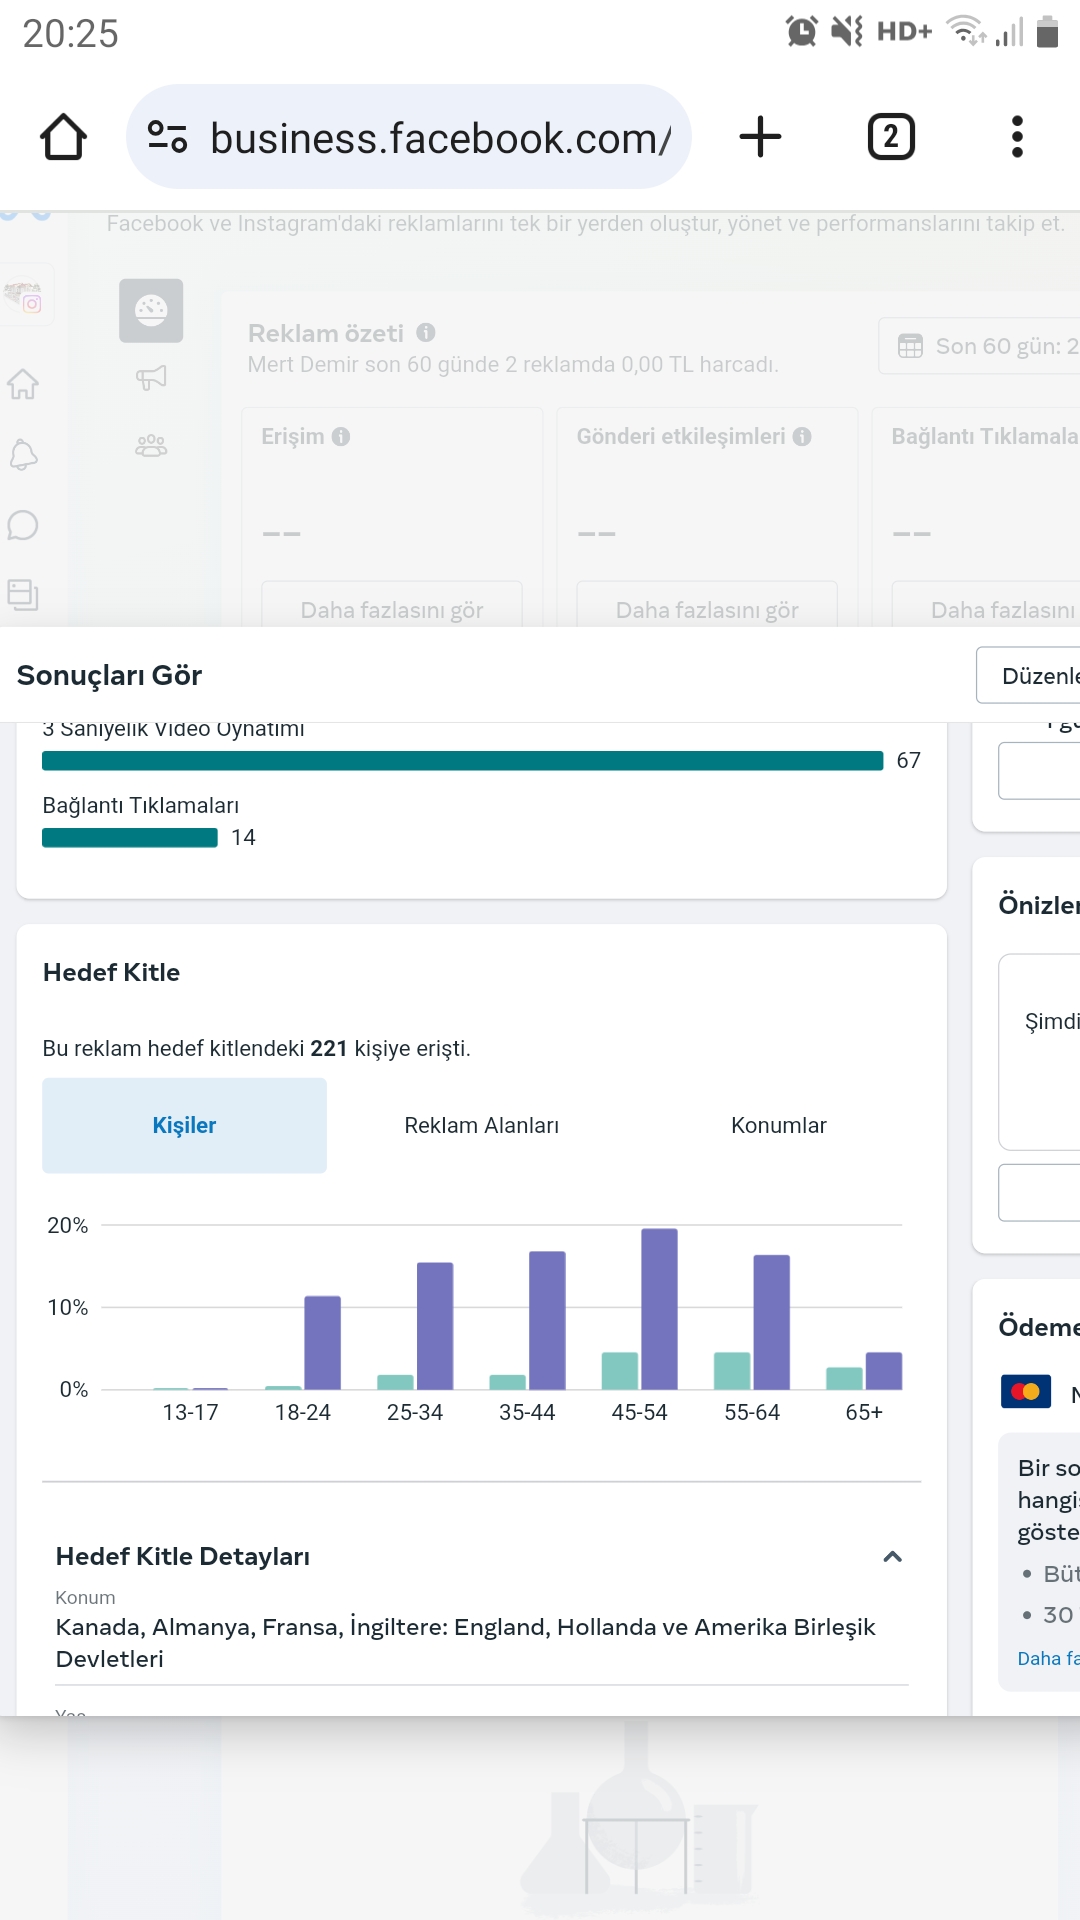Click the Daha fazla link in payment card

tap(1048, 1658)
